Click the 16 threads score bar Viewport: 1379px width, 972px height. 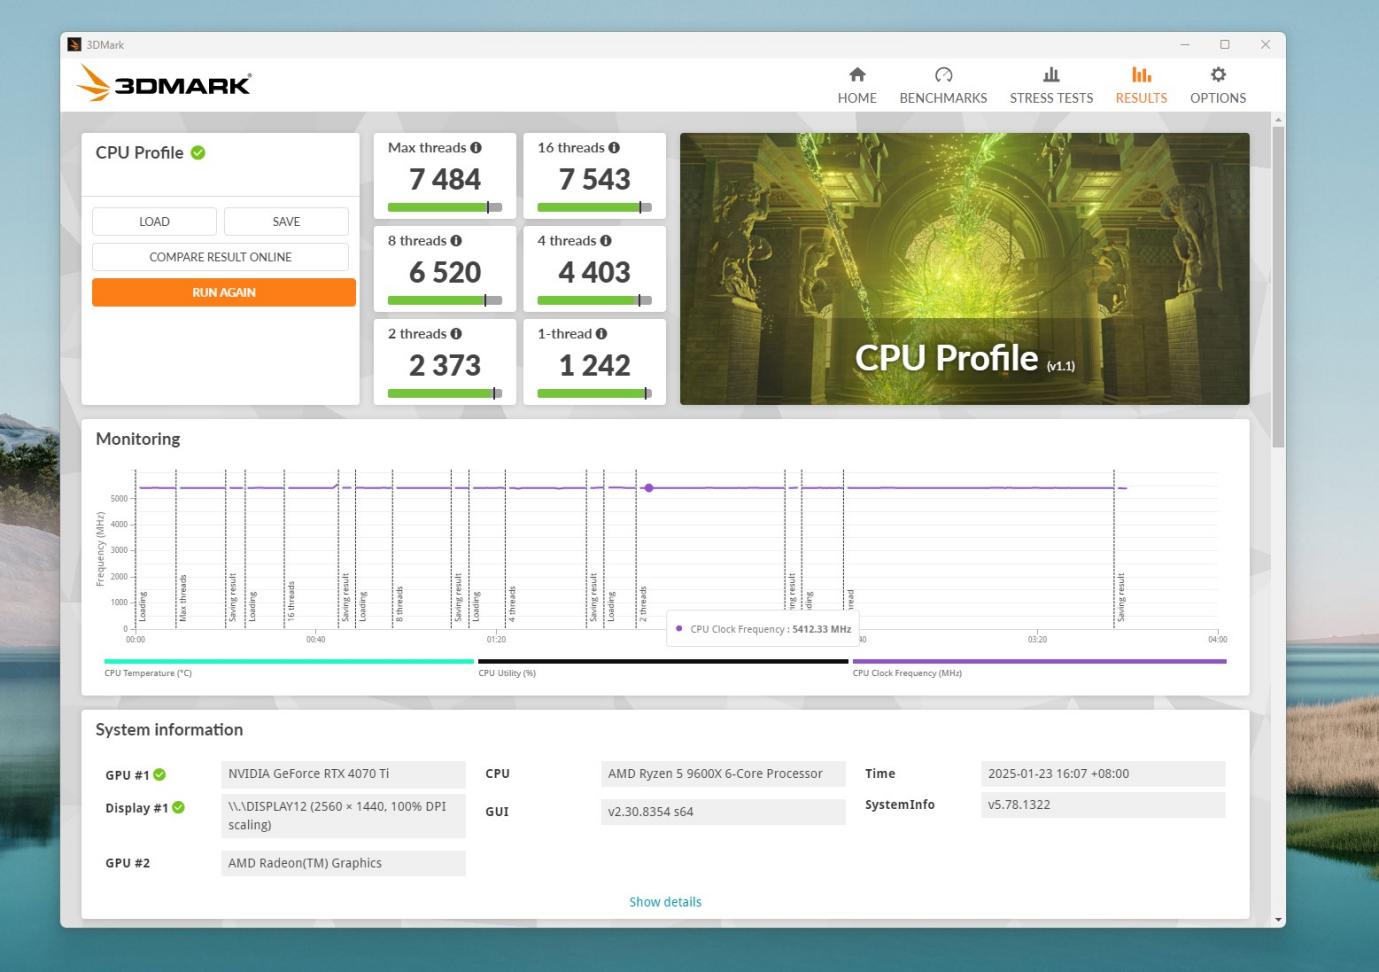pos(594,208)
